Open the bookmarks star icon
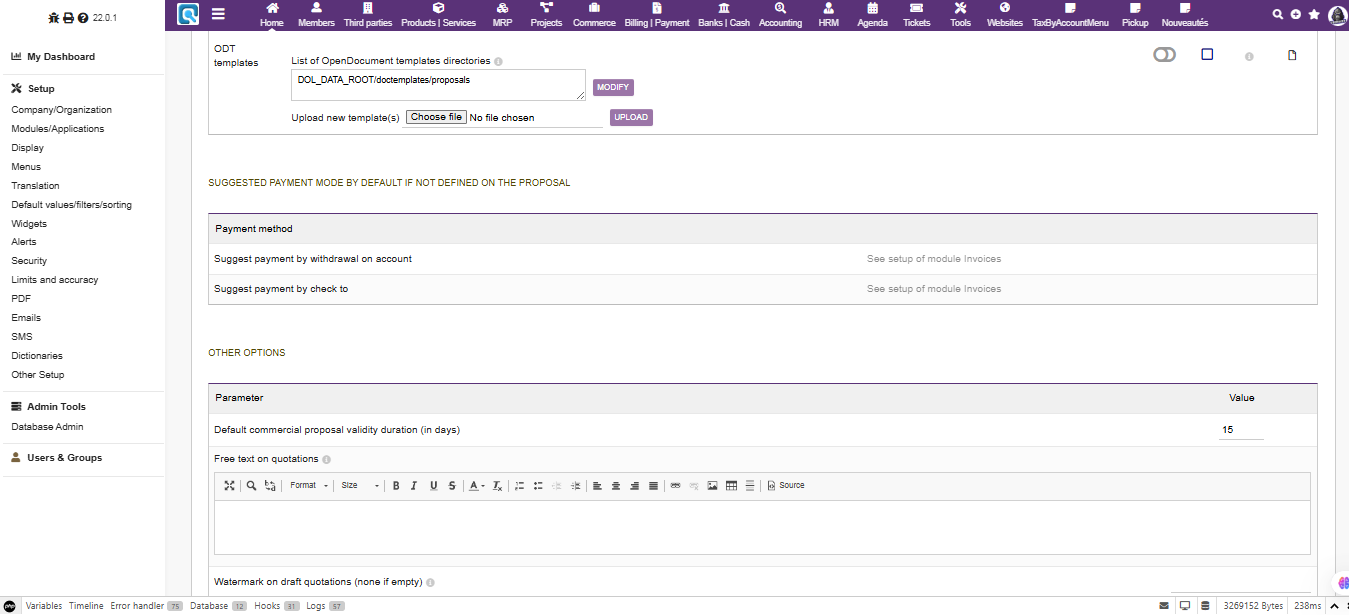This screenshot has height=615, width=1349. click(1314, 15)
